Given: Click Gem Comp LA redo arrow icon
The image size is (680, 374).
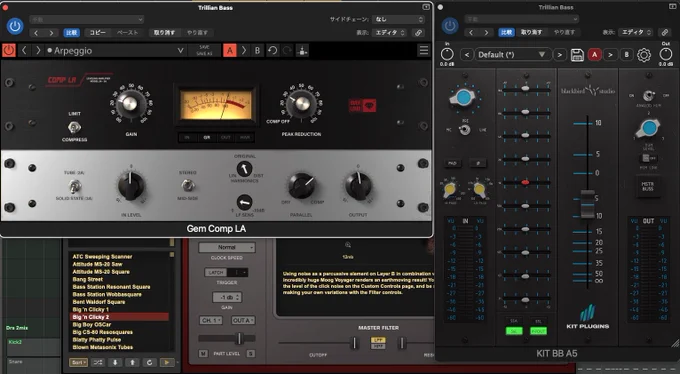Looking at the screenshot, I should pyautogui.click(x=287, y=50).
